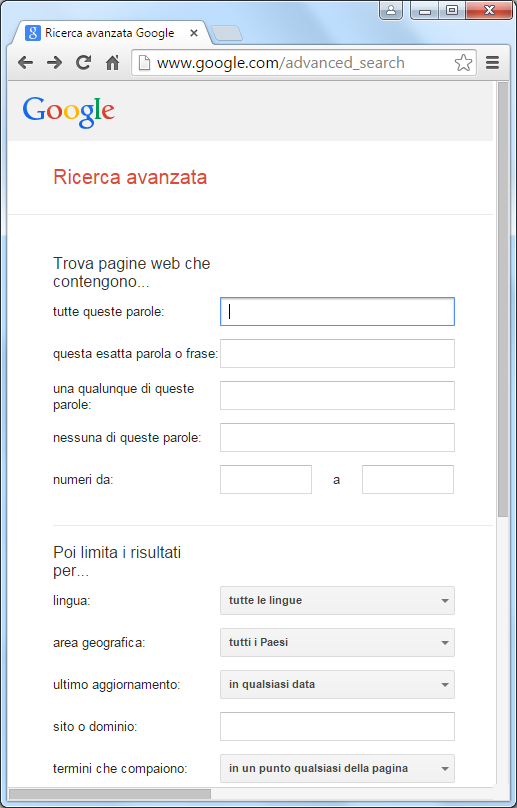Go forward with the browser arrow
This screenshot has width=517, height=808.
pyautogui.click(x=54, y=63)
